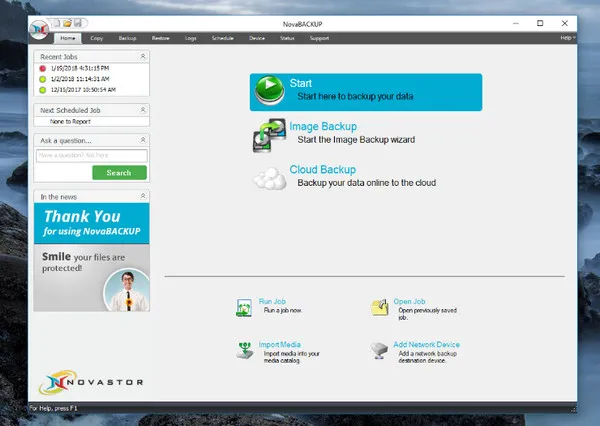Click the Add Network Device drive icon

[x=379, y=350]
